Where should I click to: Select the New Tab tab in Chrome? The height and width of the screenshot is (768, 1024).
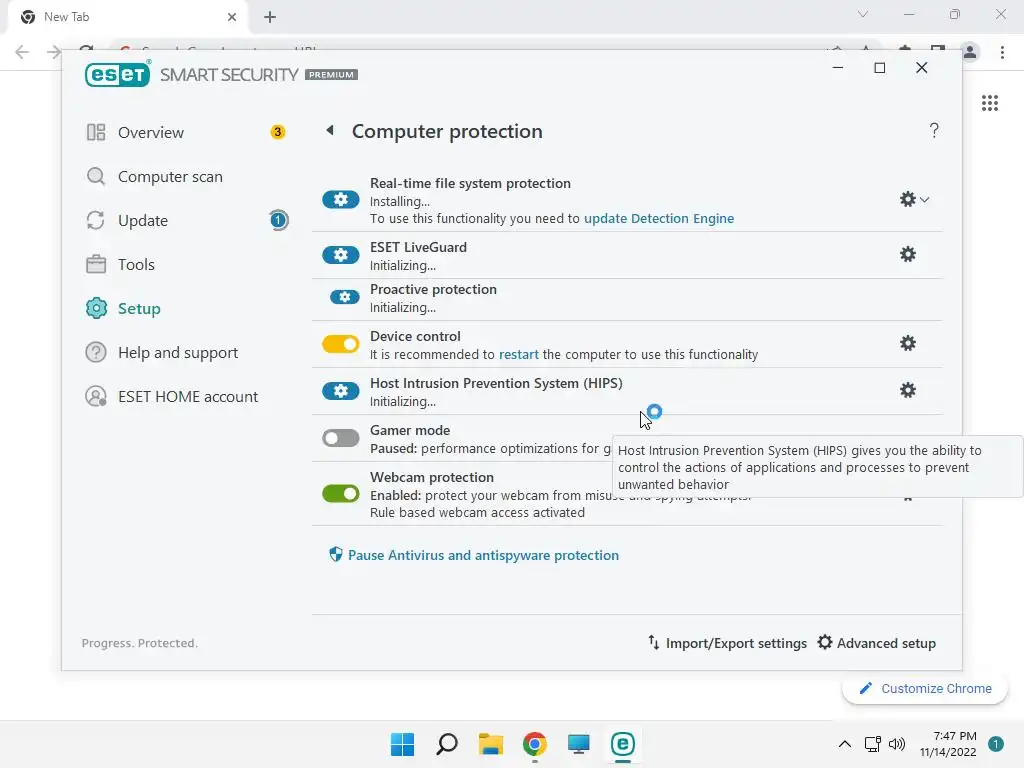[127, 17]
